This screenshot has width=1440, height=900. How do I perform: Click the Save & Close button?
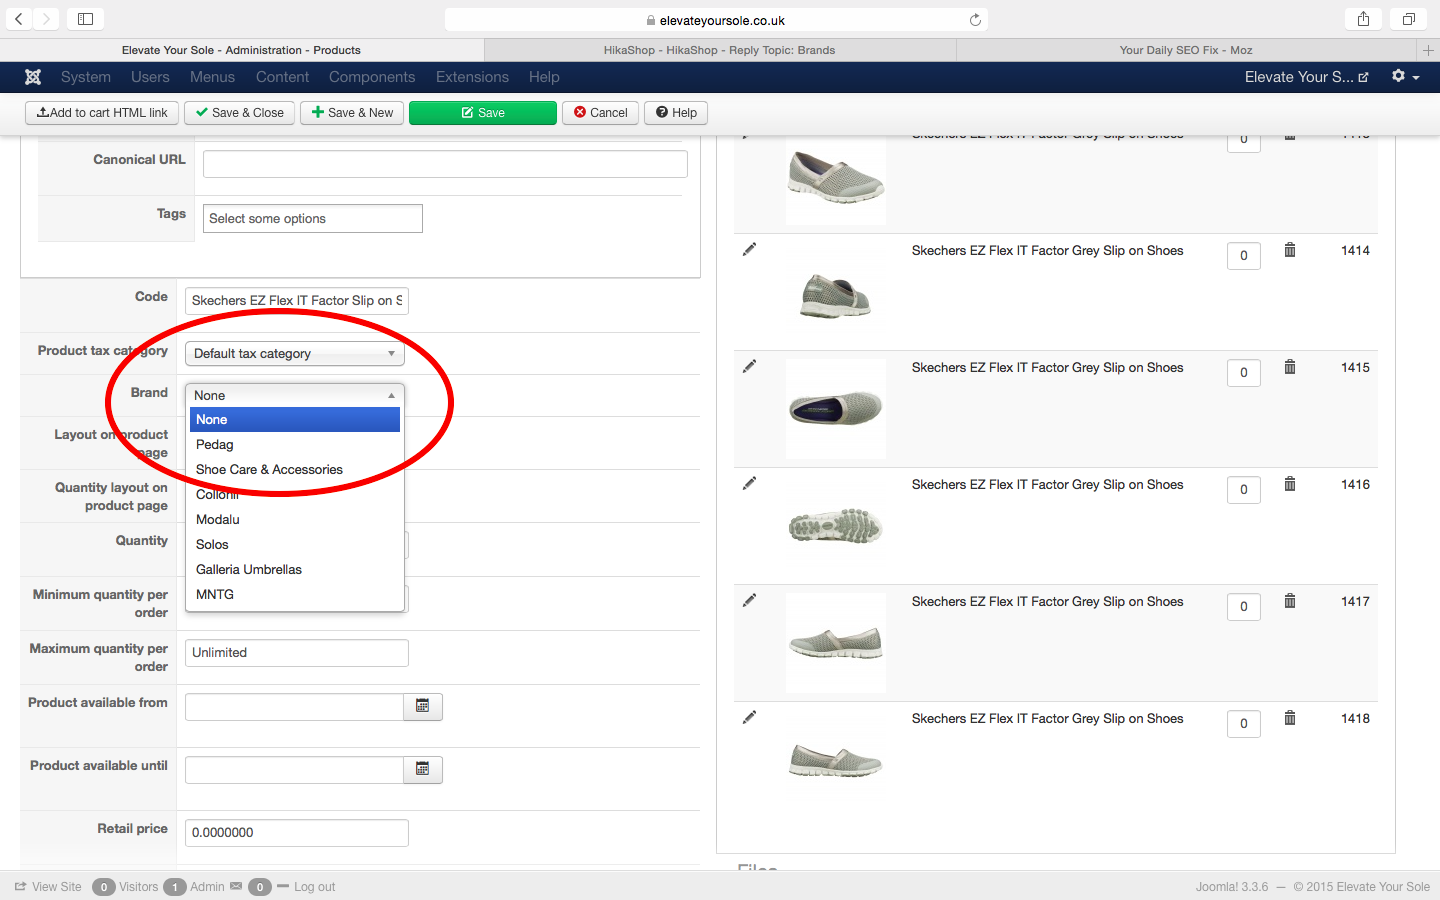click(240, 113)
